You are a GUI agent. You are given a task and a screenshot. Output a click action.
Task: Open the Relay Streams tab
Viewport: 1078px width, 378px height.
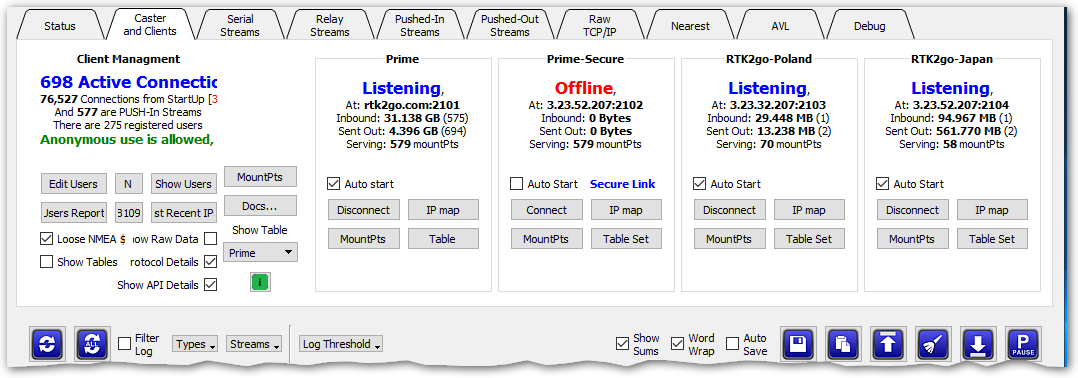[329, 25]
